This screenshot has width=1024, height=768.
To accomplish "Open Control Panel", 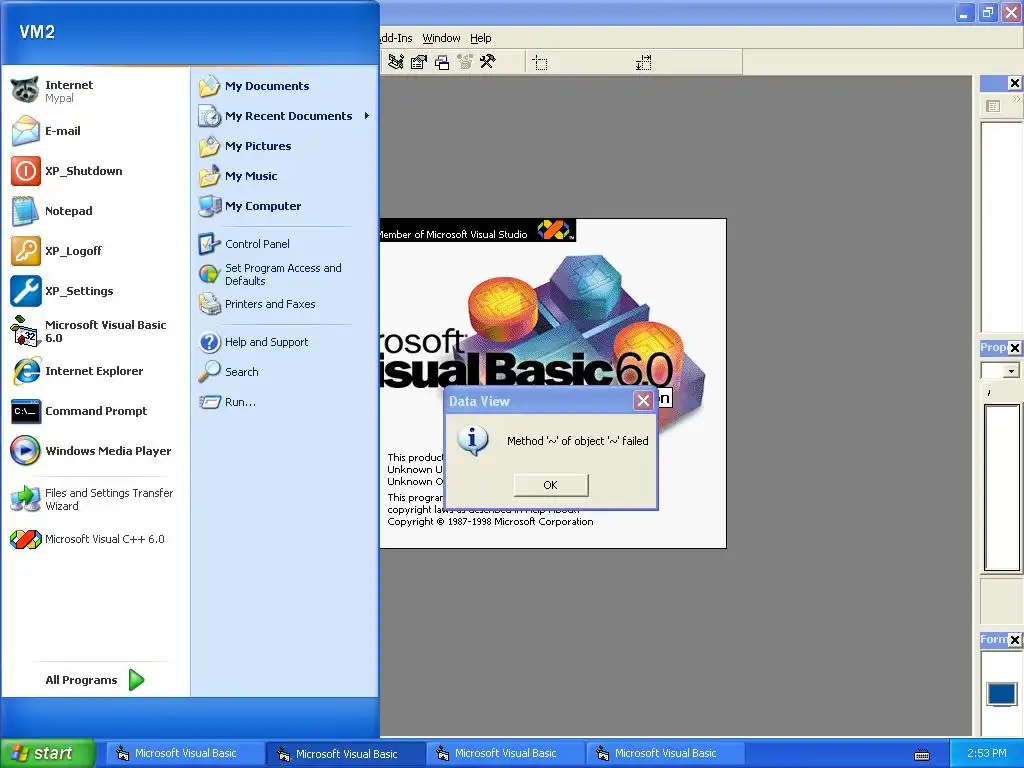I will 285,244.
